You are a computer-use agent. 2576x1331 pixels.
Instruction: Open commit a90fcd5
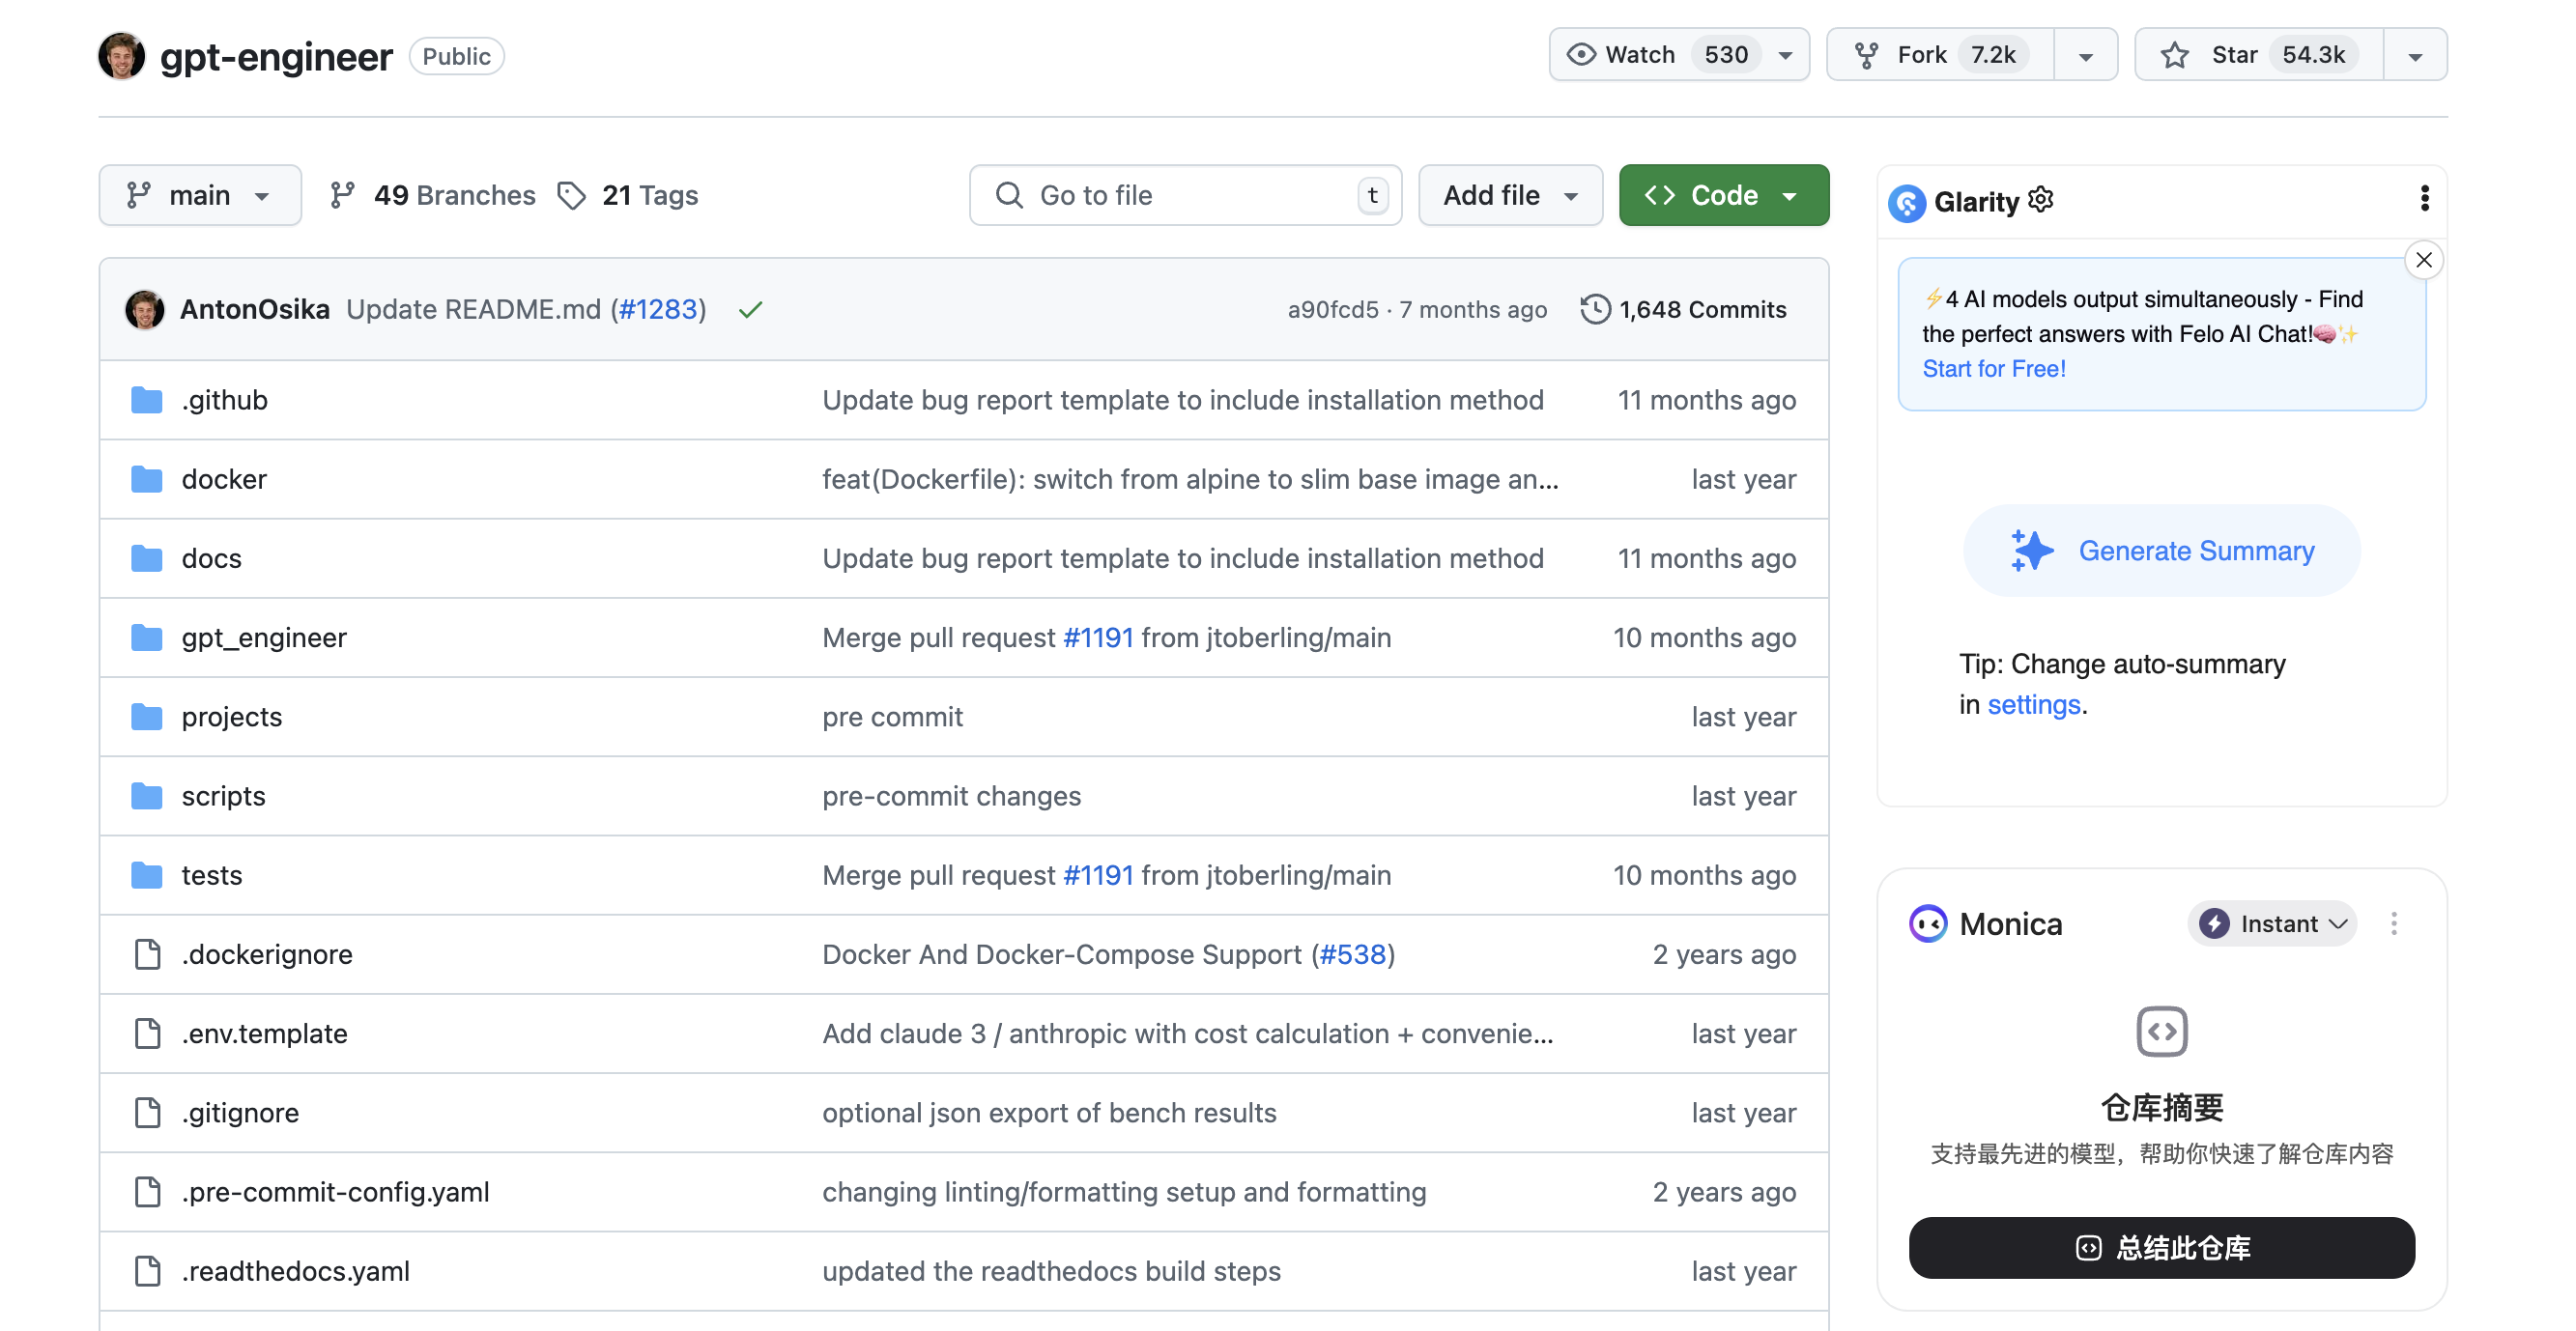pos(1332,309)
